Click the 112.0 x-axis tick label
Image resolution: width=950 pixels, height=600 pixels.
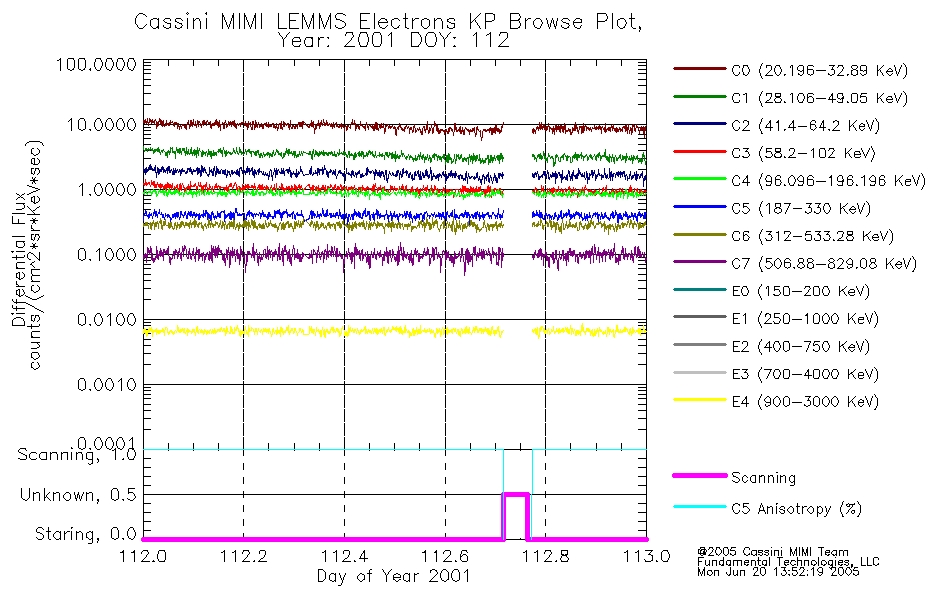click(x=143, y=556)
